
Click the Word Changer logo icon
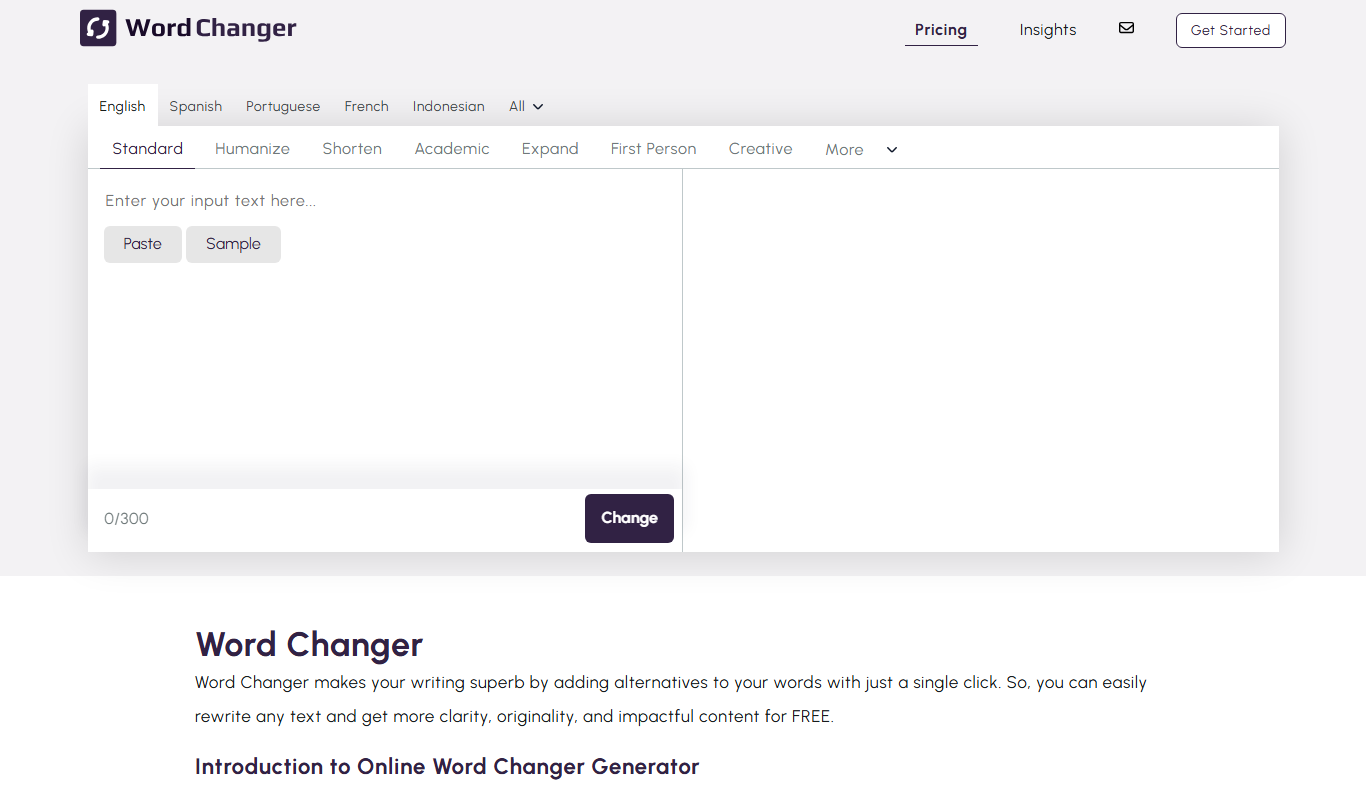(98, 28)
